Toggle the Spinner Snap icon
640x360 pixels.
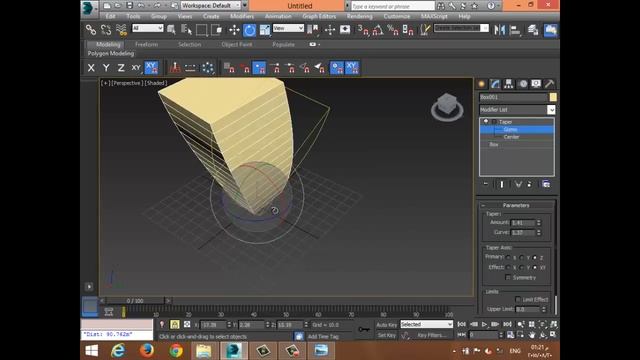408,30
